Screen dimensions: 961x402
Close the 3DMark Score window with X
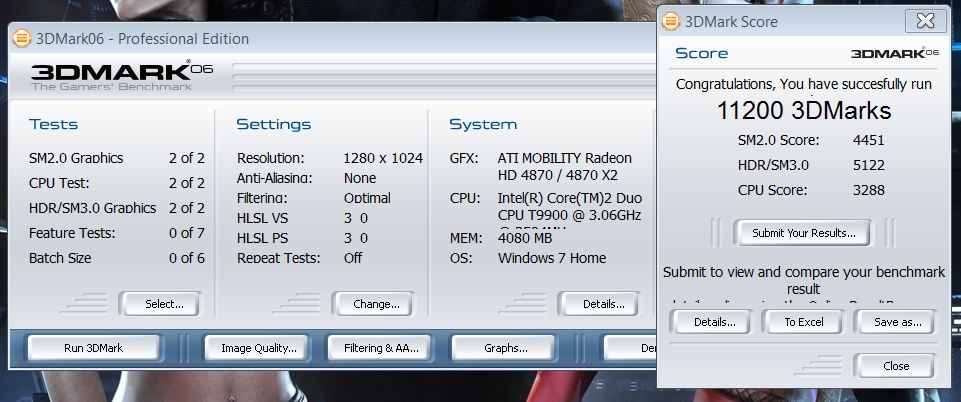pyautogui.click(x=925, y=21)
